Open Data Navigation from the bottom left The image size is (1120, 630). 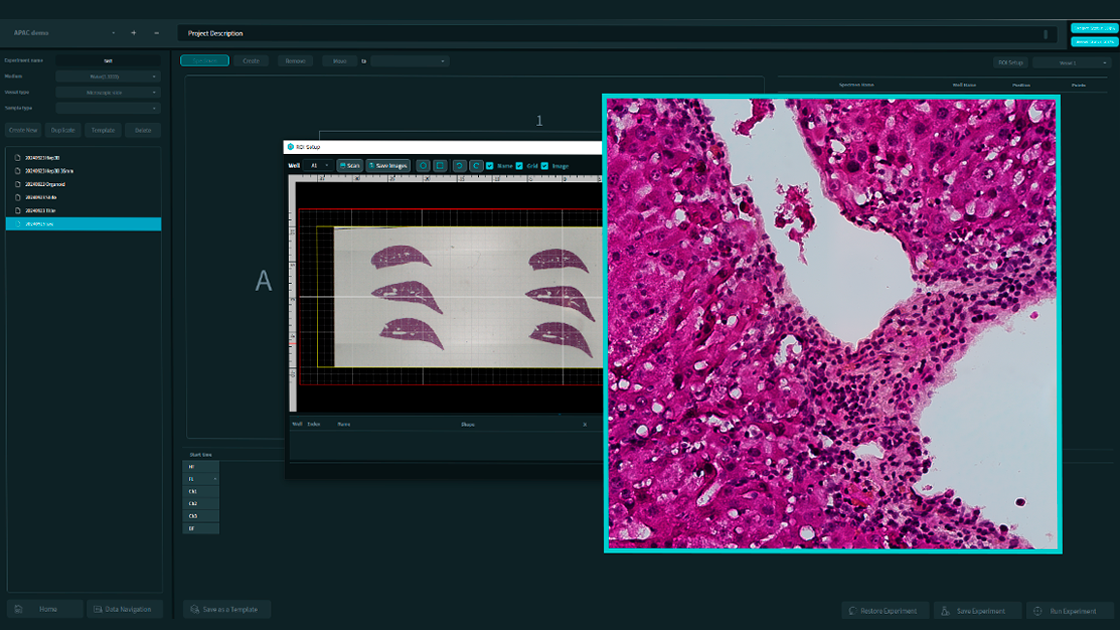[123, 609]
